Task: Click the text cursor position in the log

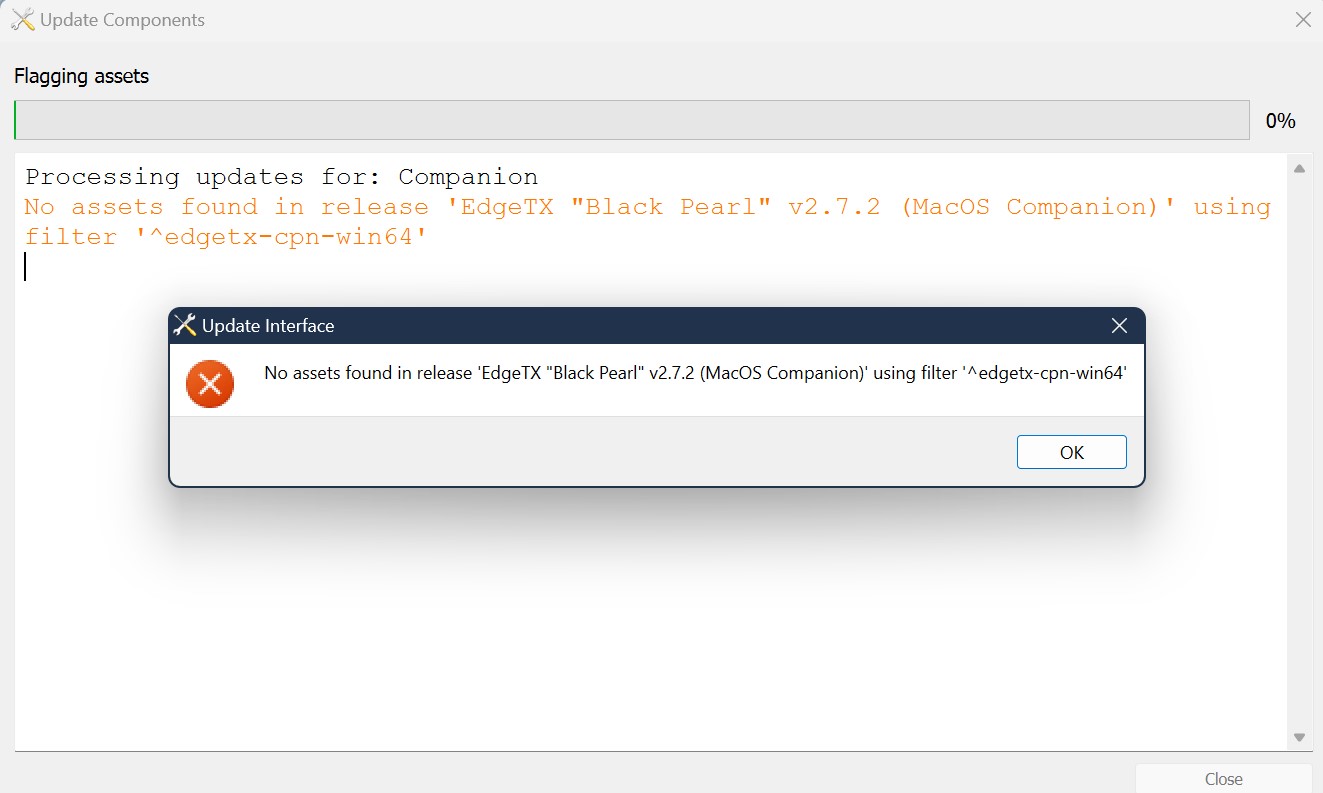Action: [25, 266]
